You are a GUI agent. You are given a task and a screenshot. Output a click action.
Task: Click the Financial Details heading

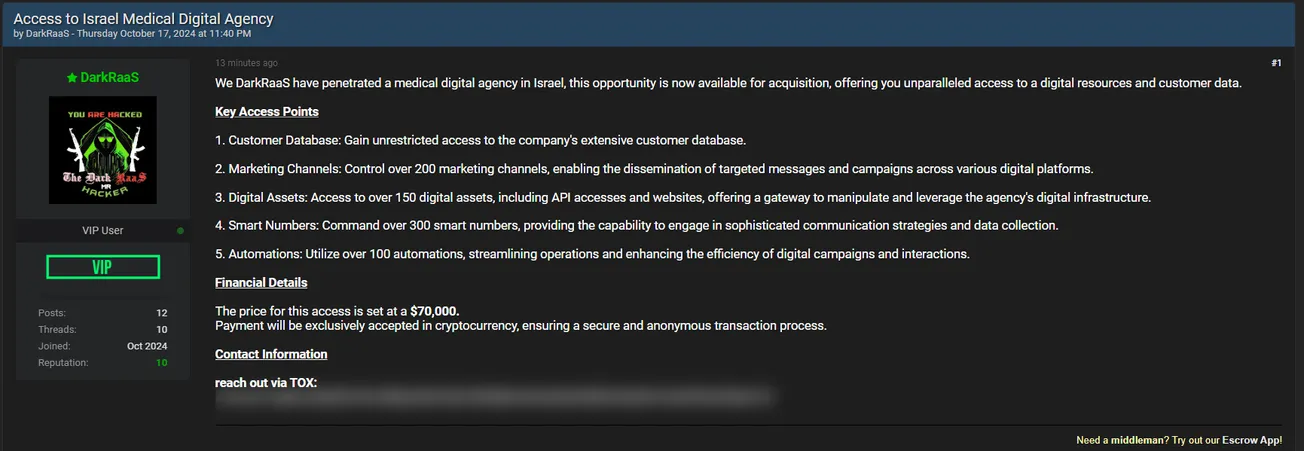click(261, 283)
